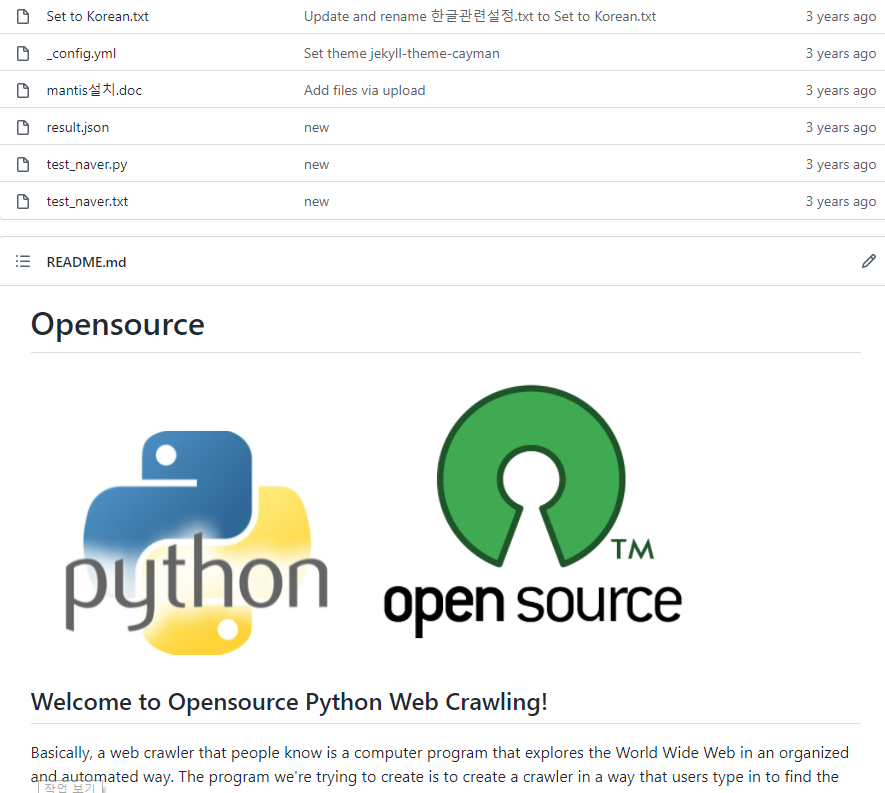Open the test_naver.py file
885x793 pixels.
(x=87, y=165)
